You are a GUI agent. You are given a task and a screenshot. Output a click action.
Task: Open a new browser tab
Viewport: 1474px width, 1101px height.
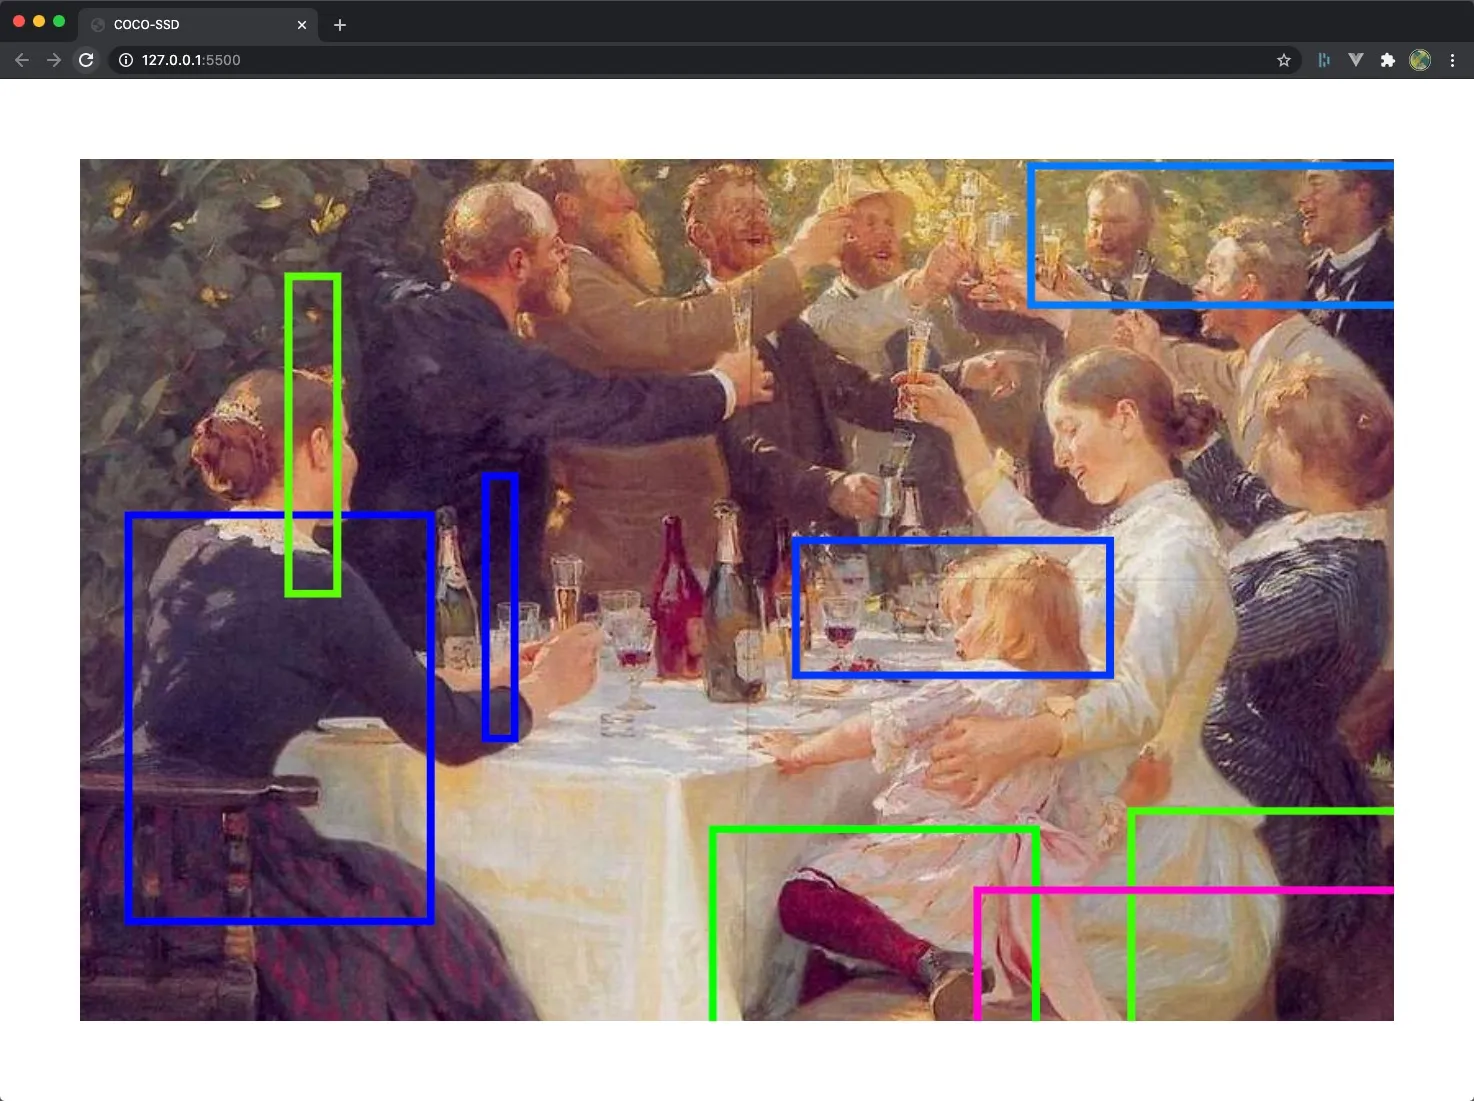click(340, 24)
